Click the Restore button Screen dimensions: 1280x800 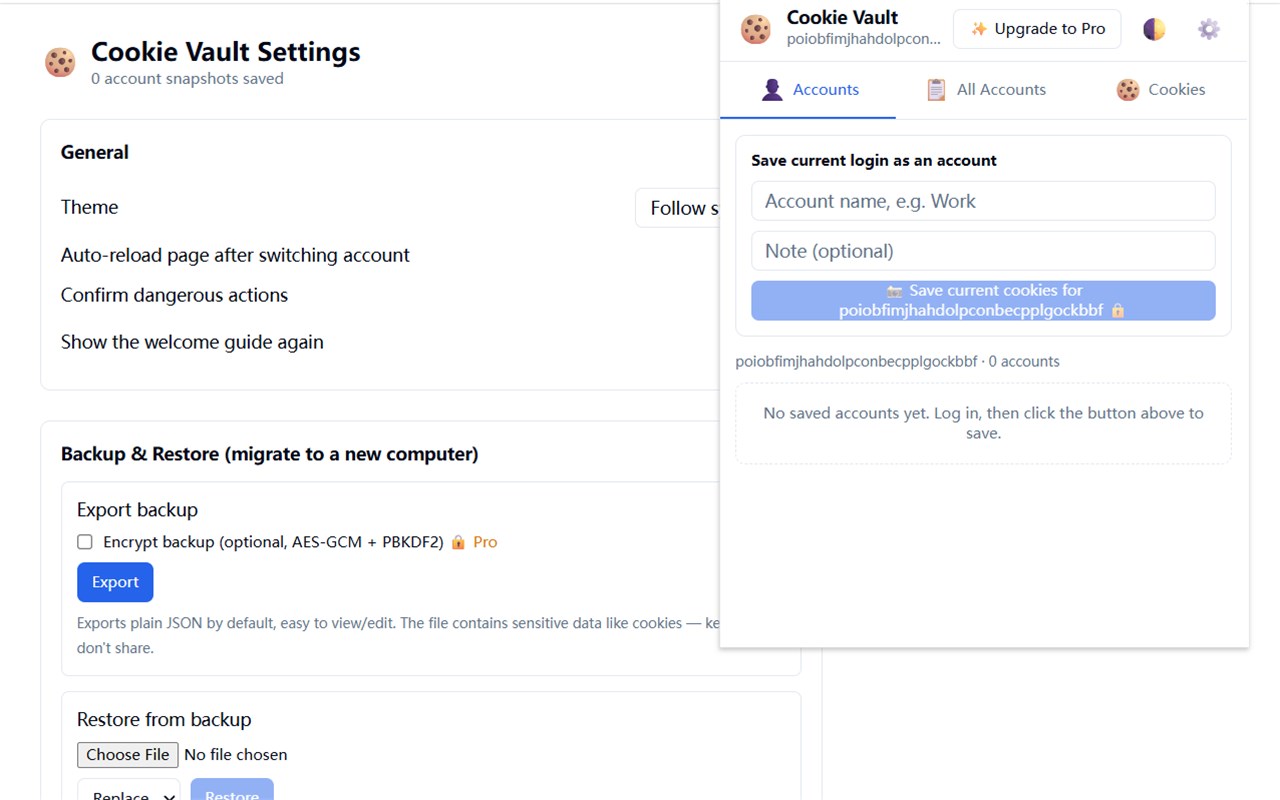(x=232, y=790)
